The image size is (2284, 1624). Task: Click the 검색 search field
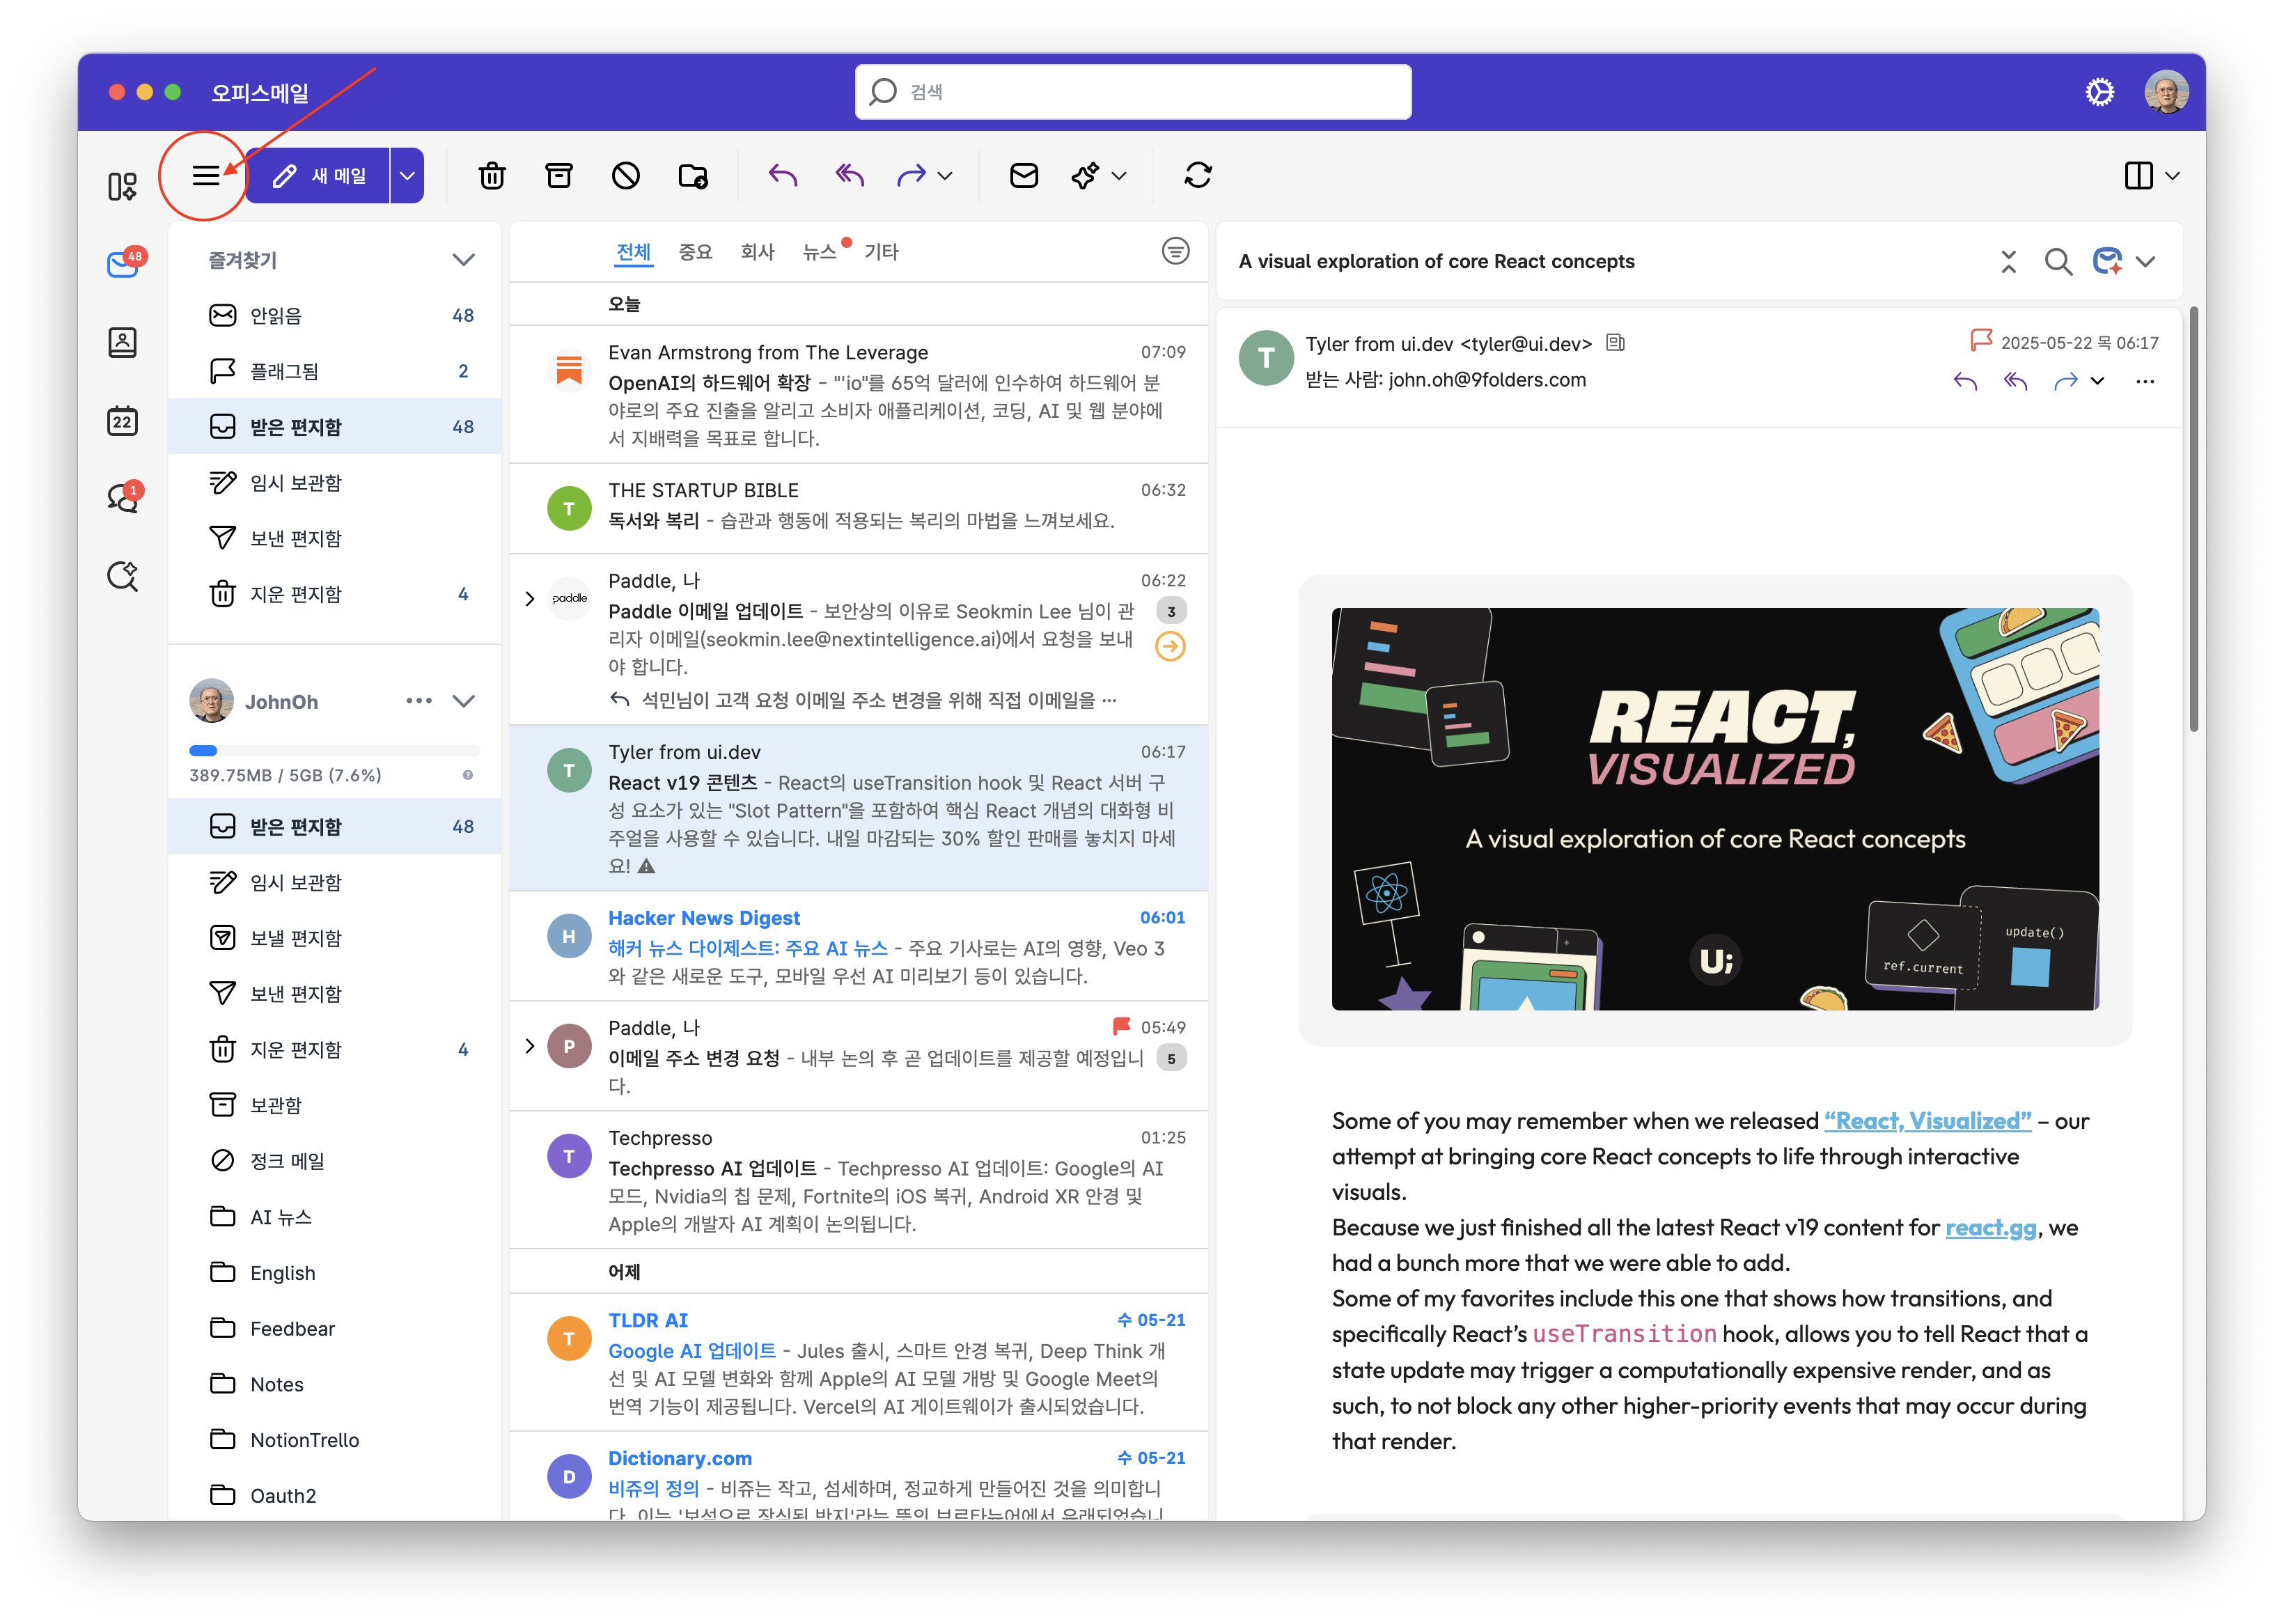[1133, 92]
